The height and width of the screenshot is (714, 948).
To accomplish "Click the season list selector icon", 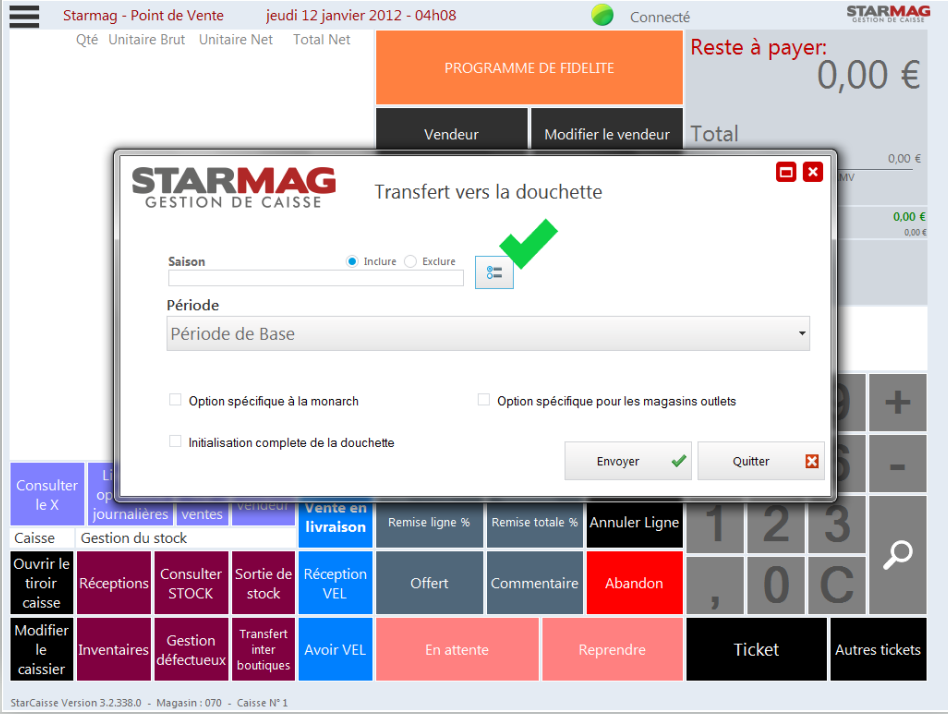I will click(494, 273).
